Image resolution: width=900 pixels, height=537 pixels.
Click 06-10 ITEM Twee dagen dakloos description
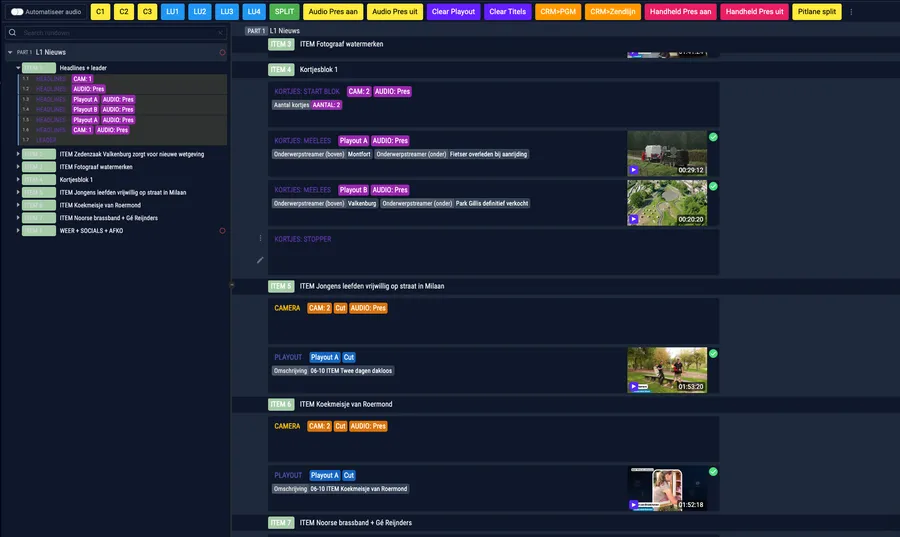[x=351, y=371]
